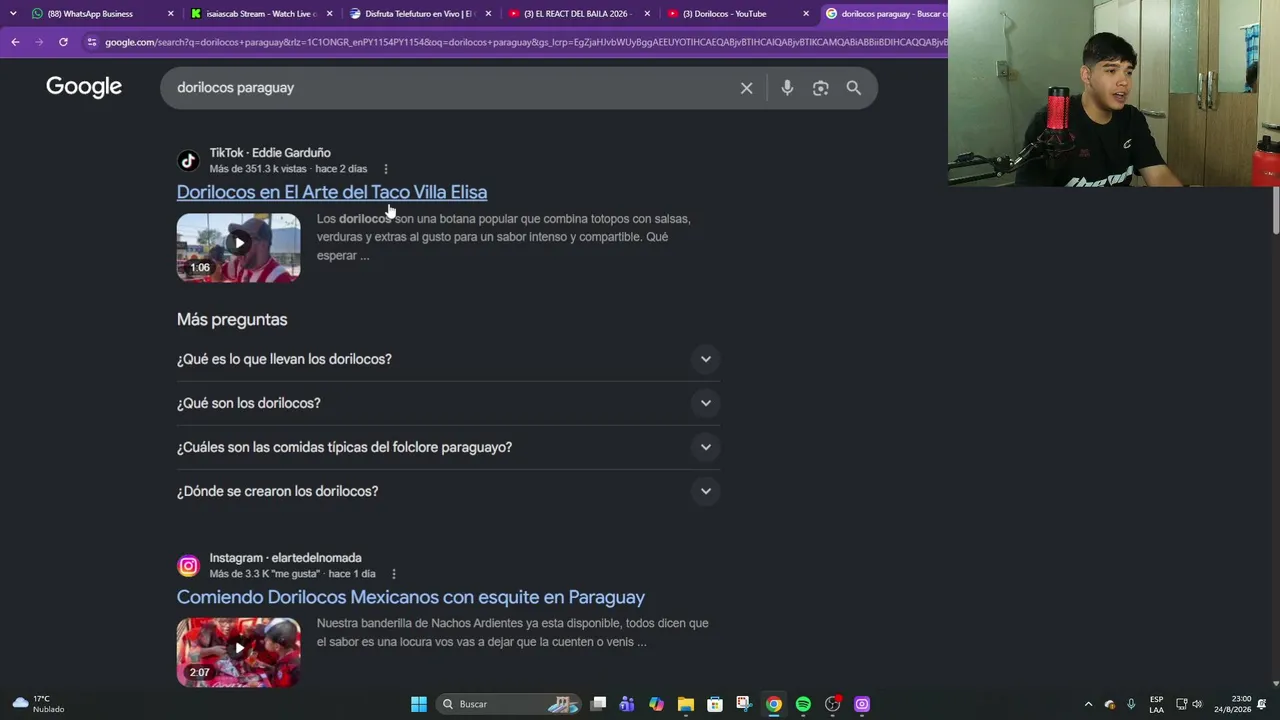The height and width of the screenshot is (720, 1280).
Task: Click the Instagram favicon of second result
Action: (188, 566)
